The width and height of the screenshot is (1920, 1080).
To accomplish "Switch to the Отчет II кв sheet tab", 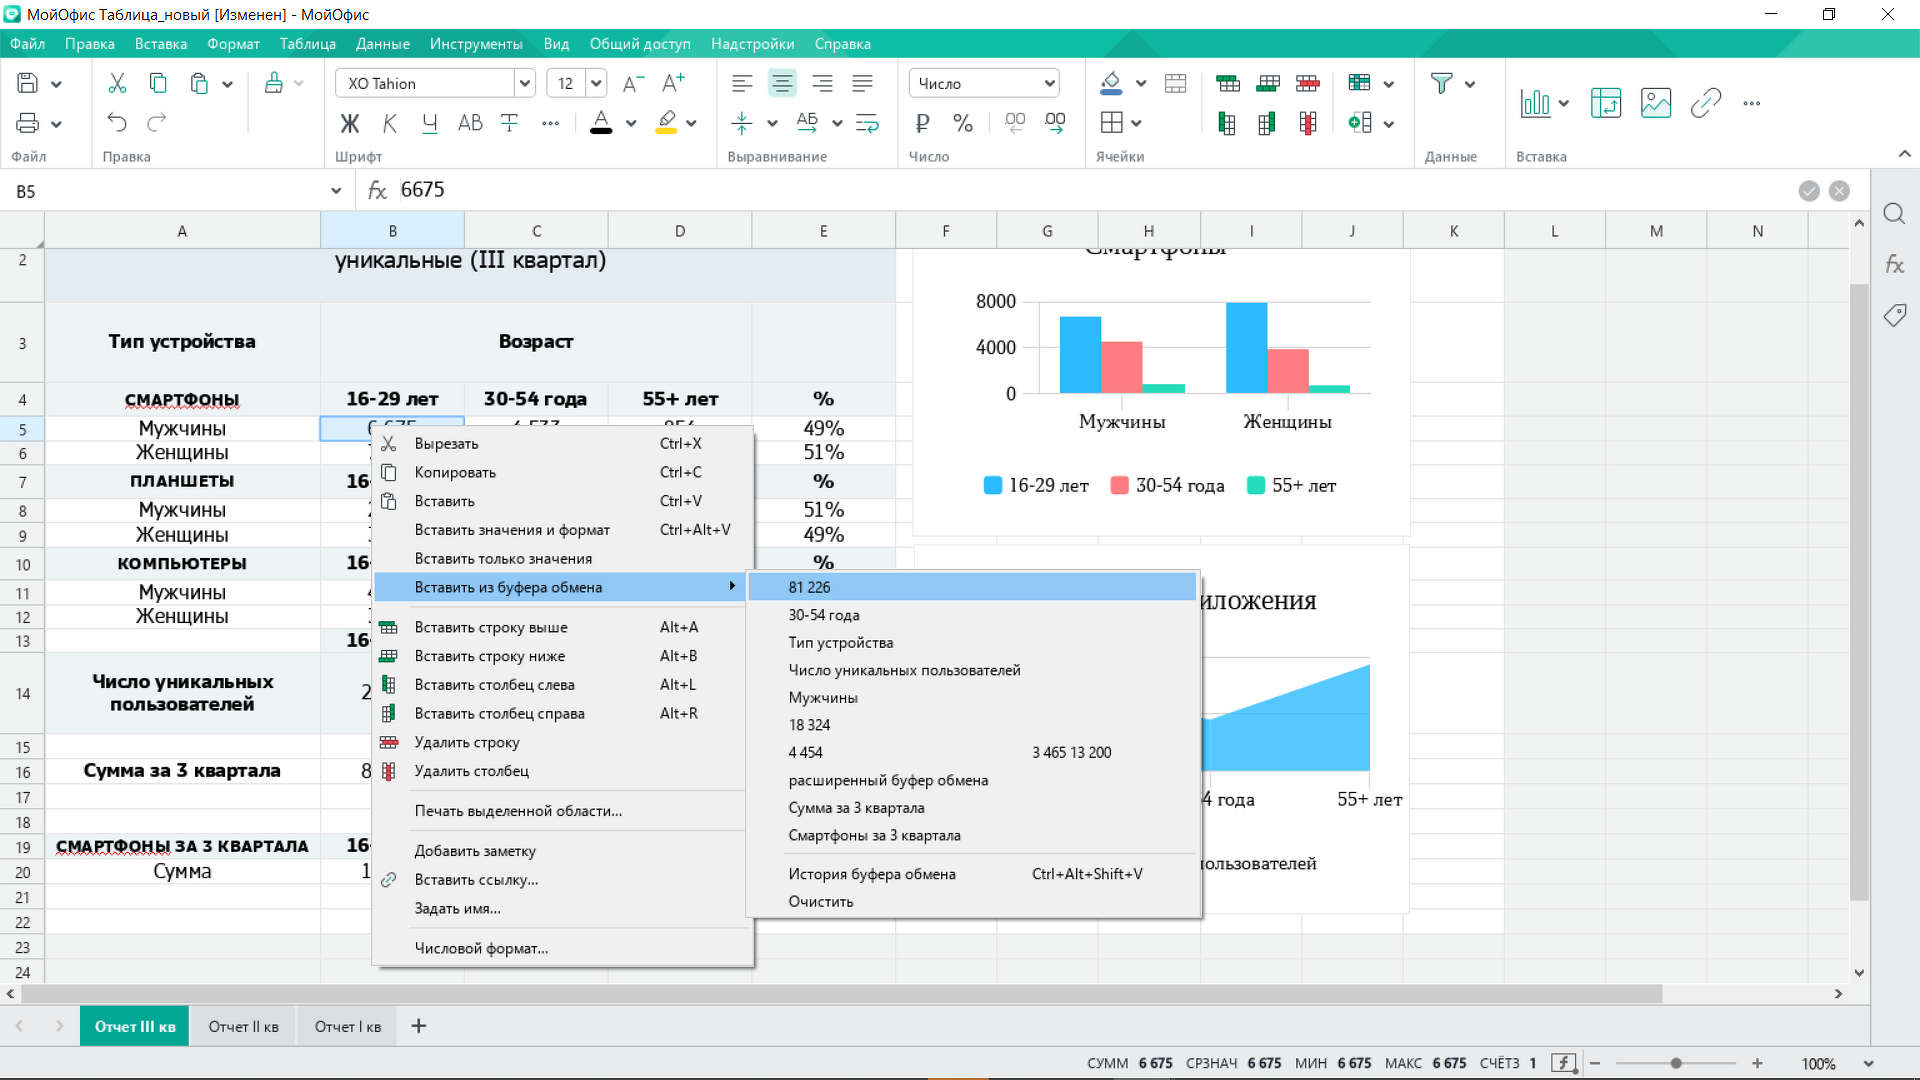I will tap(244, 1027).
